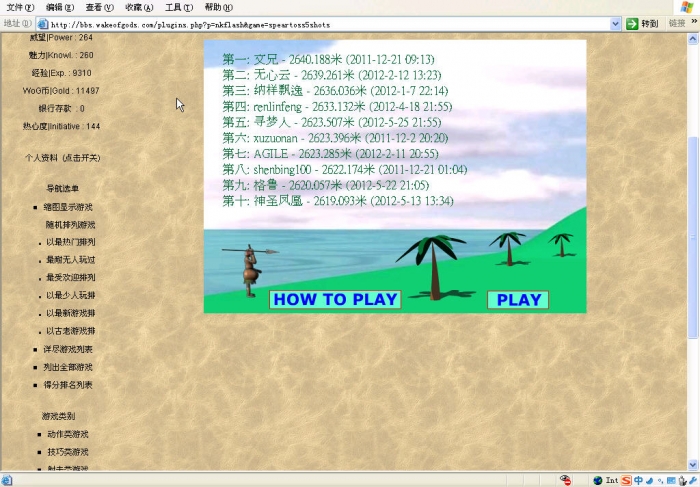Open the 编辑(E) menu

coord(60,7)
